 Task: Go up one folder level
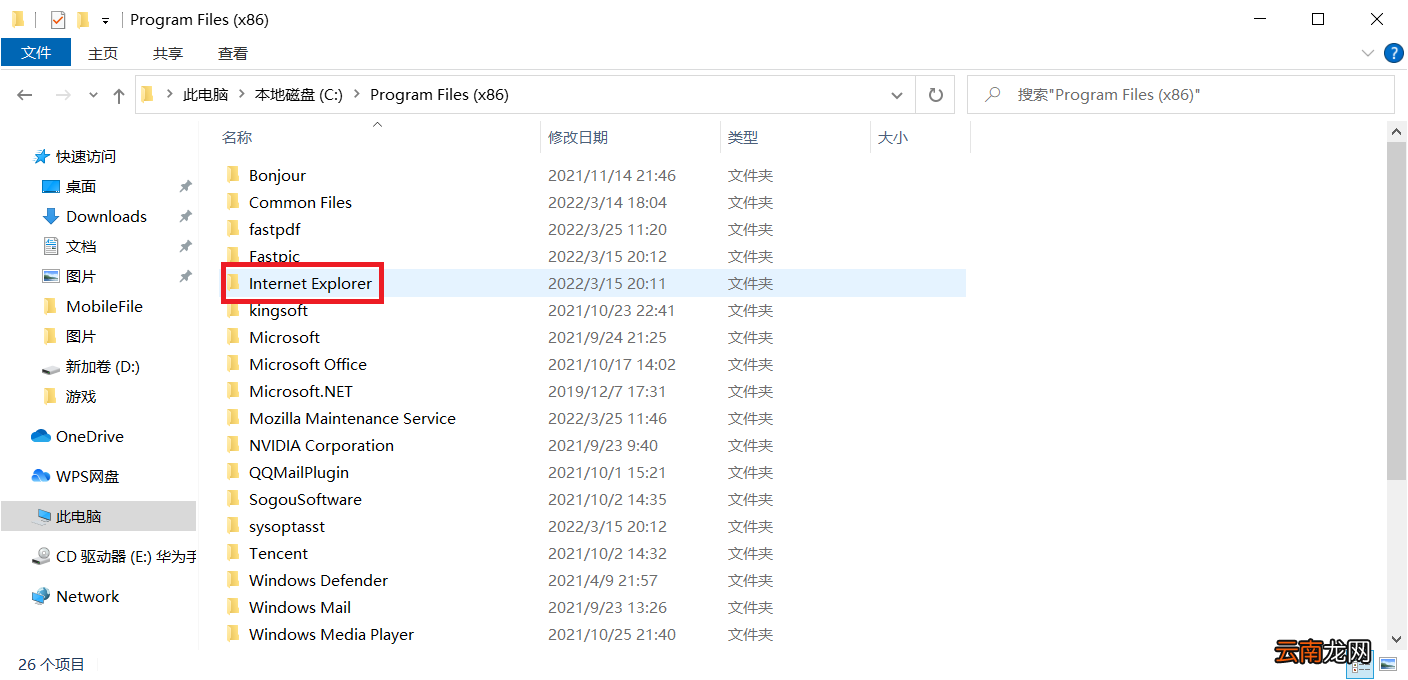(x=119, y=95)
